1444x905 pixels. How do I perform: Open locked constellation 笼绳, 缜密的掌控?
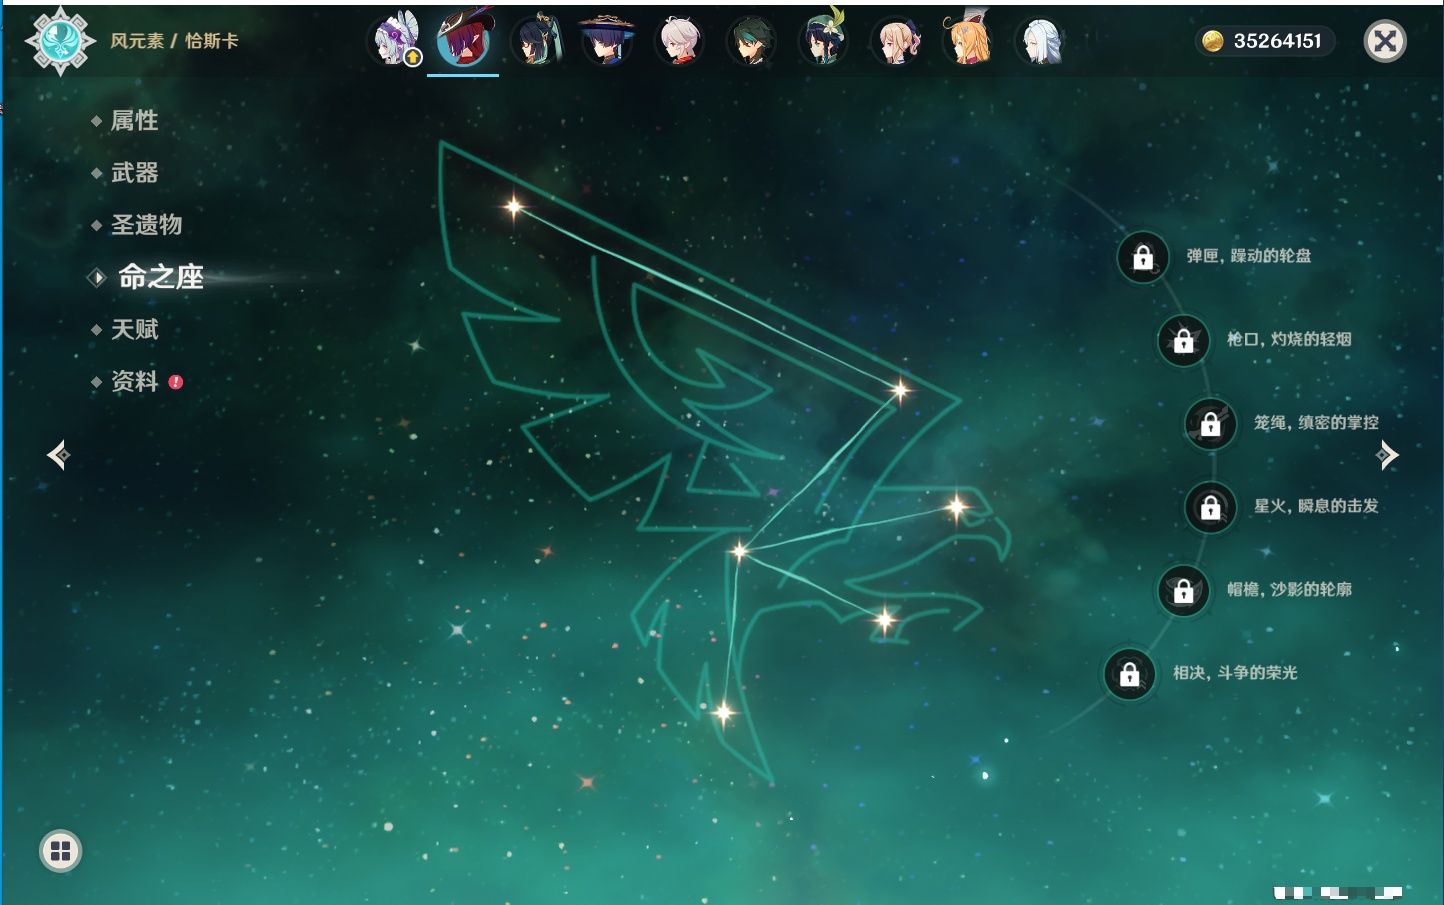pos(1211,423)
